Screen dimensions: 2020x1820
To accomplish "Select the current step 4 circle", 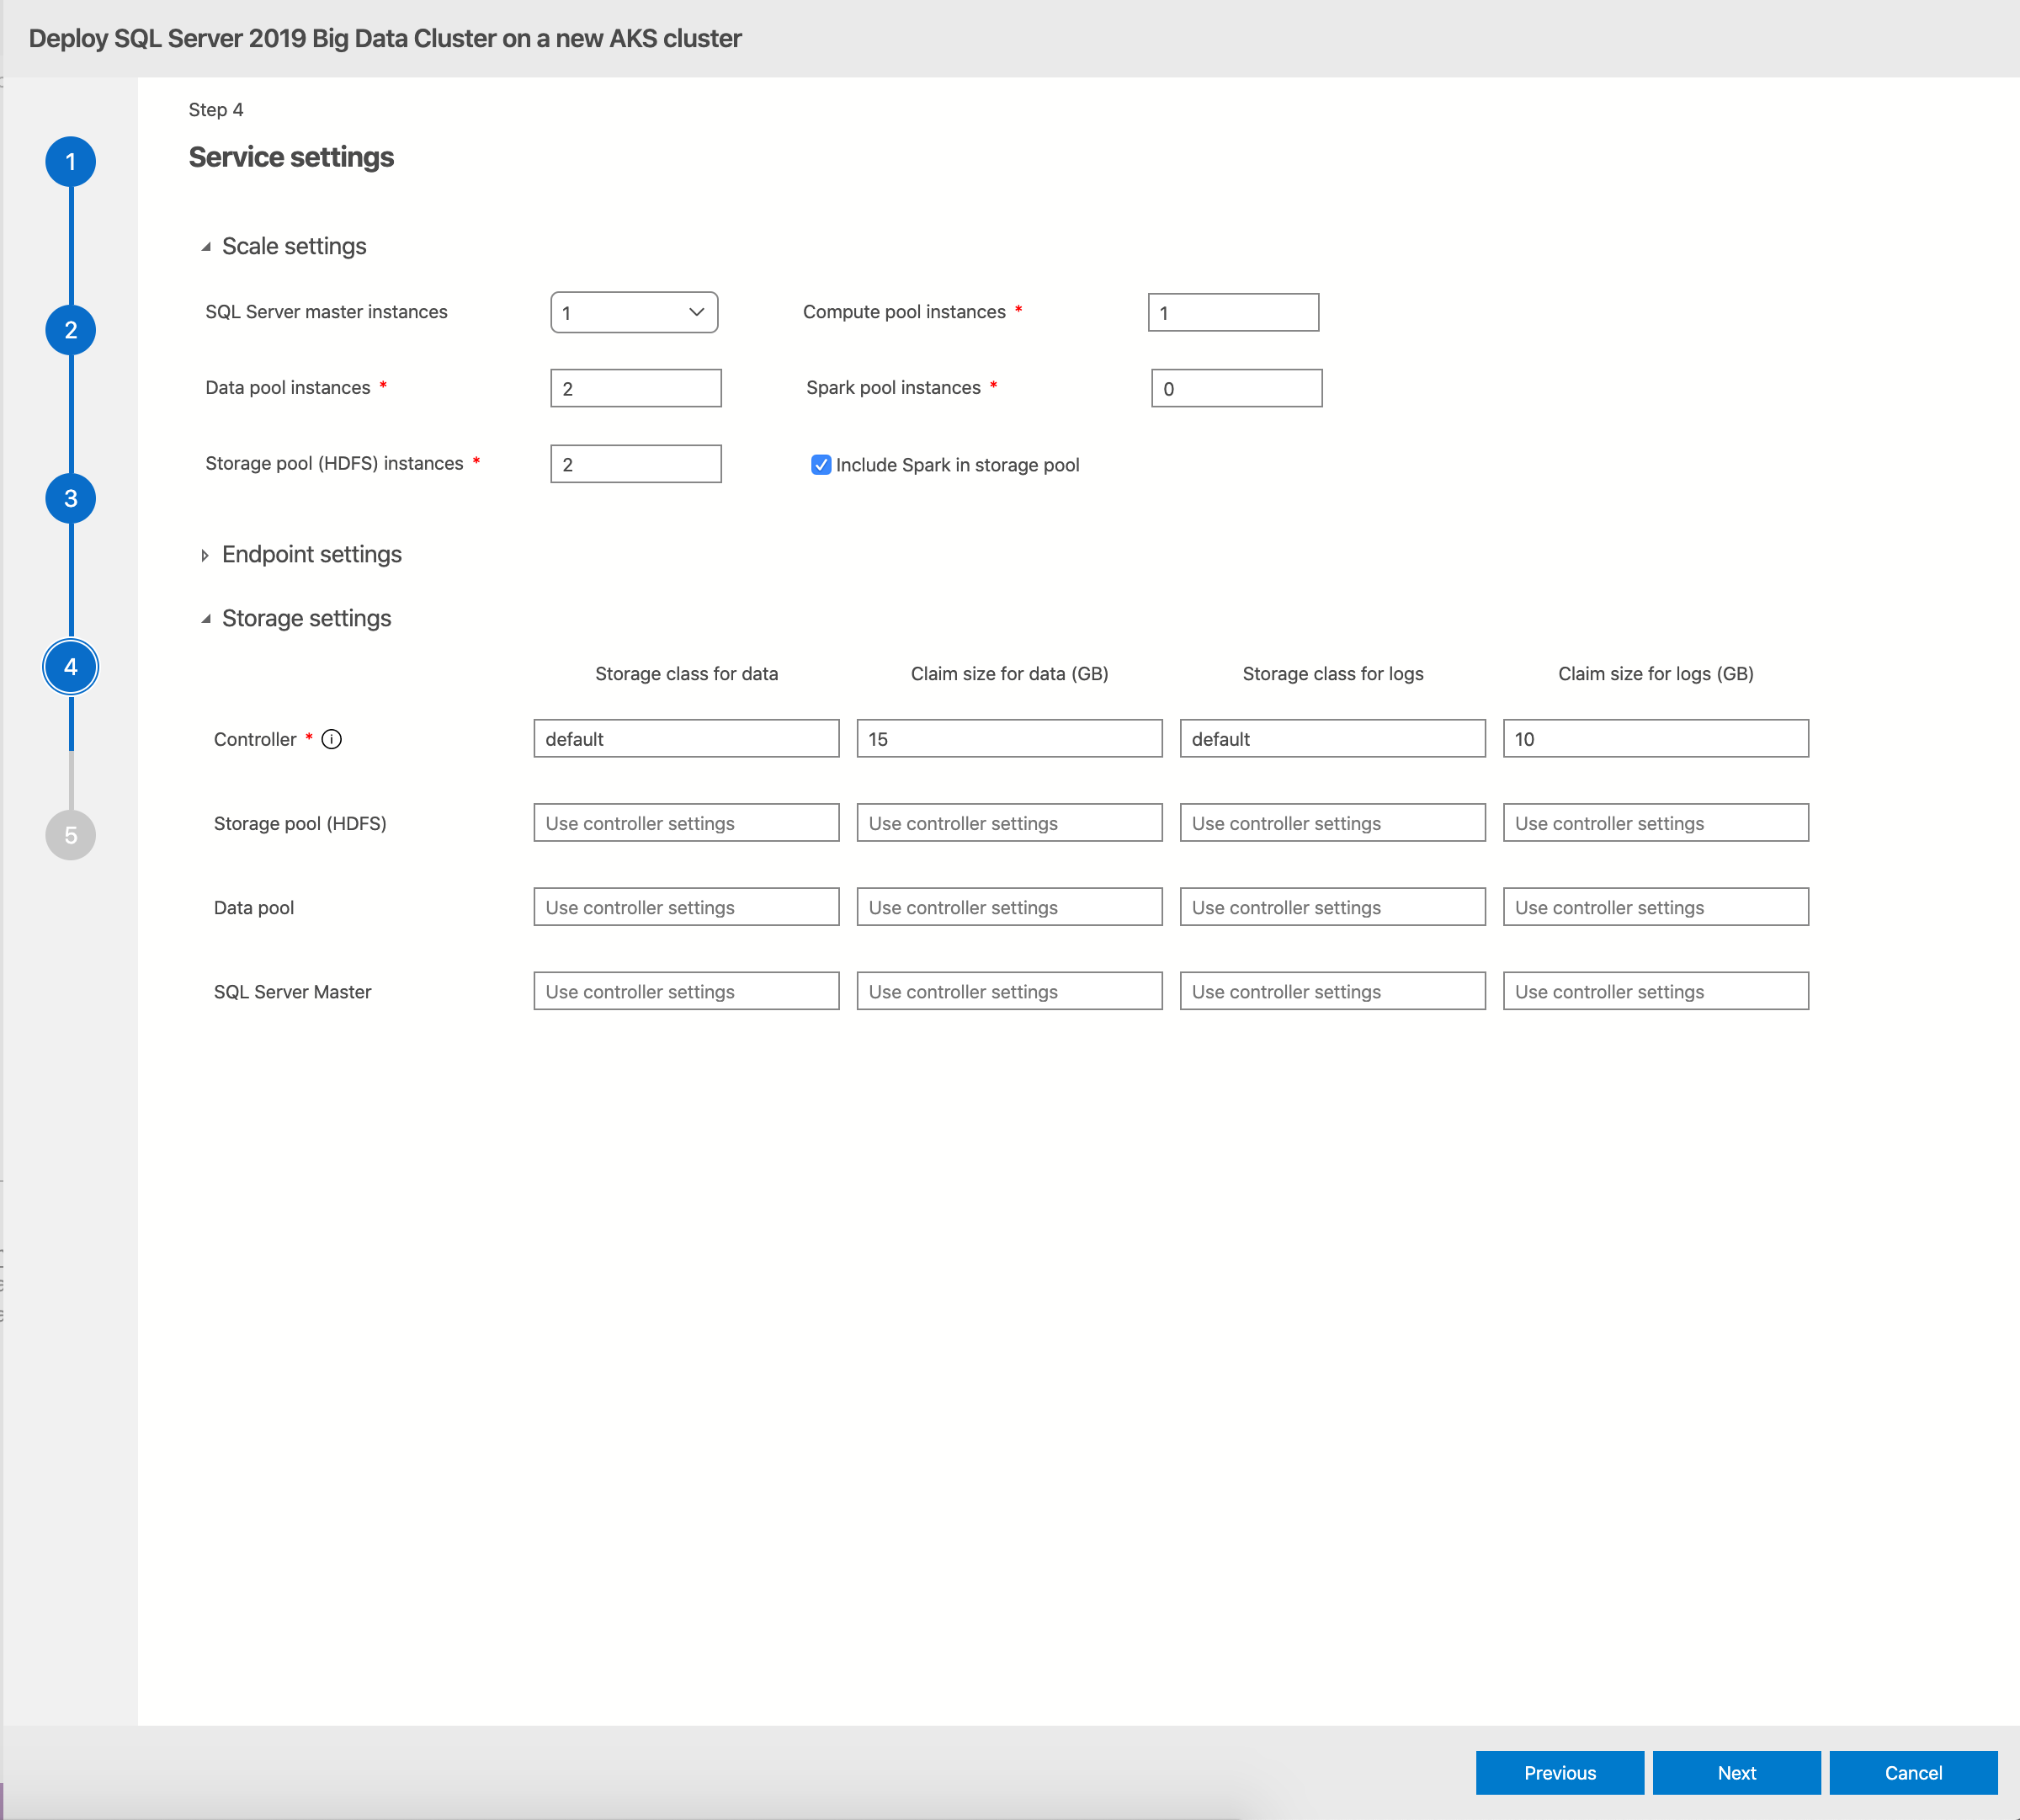I will click(71, 667).
